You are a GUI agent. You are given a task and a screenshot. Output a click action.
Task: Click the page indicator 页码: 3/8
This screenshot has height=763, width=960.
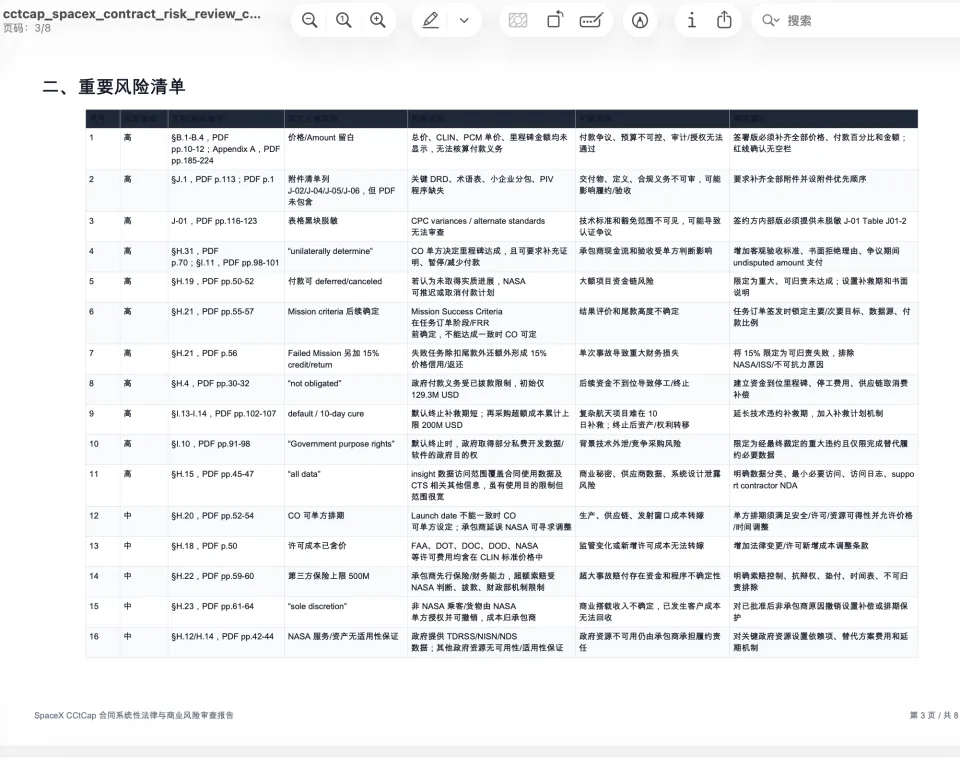click(x=27, y=28)
